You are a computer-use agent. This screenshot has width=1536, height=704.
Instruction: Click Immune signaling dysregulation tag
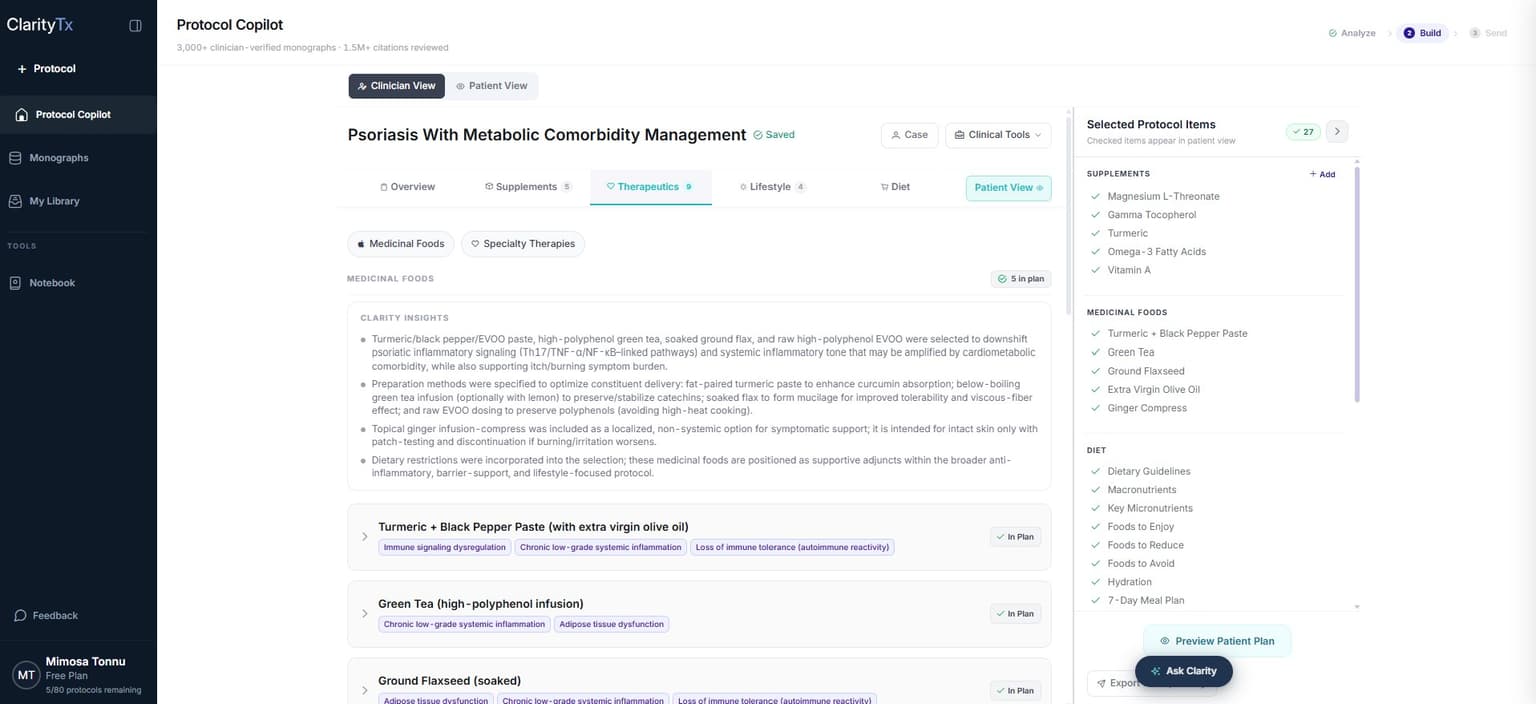[445, 548]
